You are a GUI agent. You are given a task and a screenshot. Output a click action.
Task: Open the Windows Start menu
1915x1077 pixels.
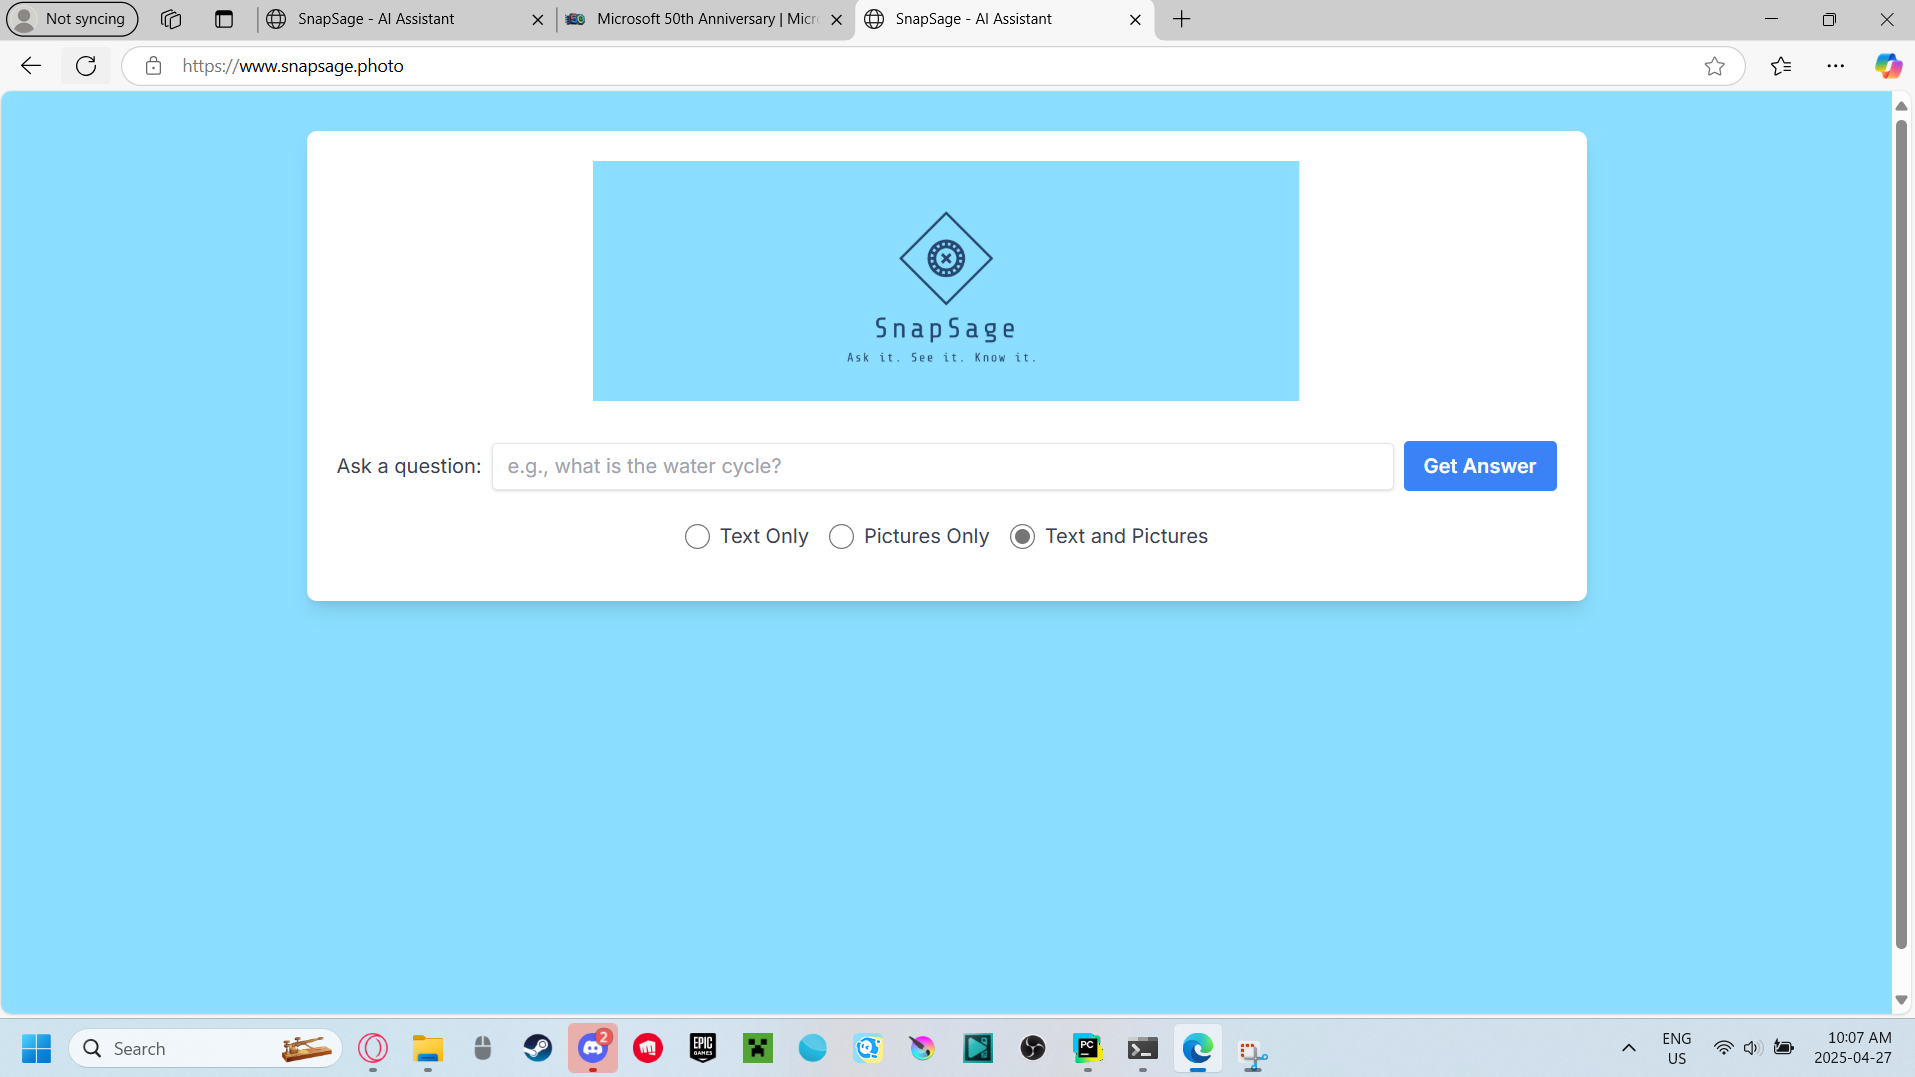36,1048
